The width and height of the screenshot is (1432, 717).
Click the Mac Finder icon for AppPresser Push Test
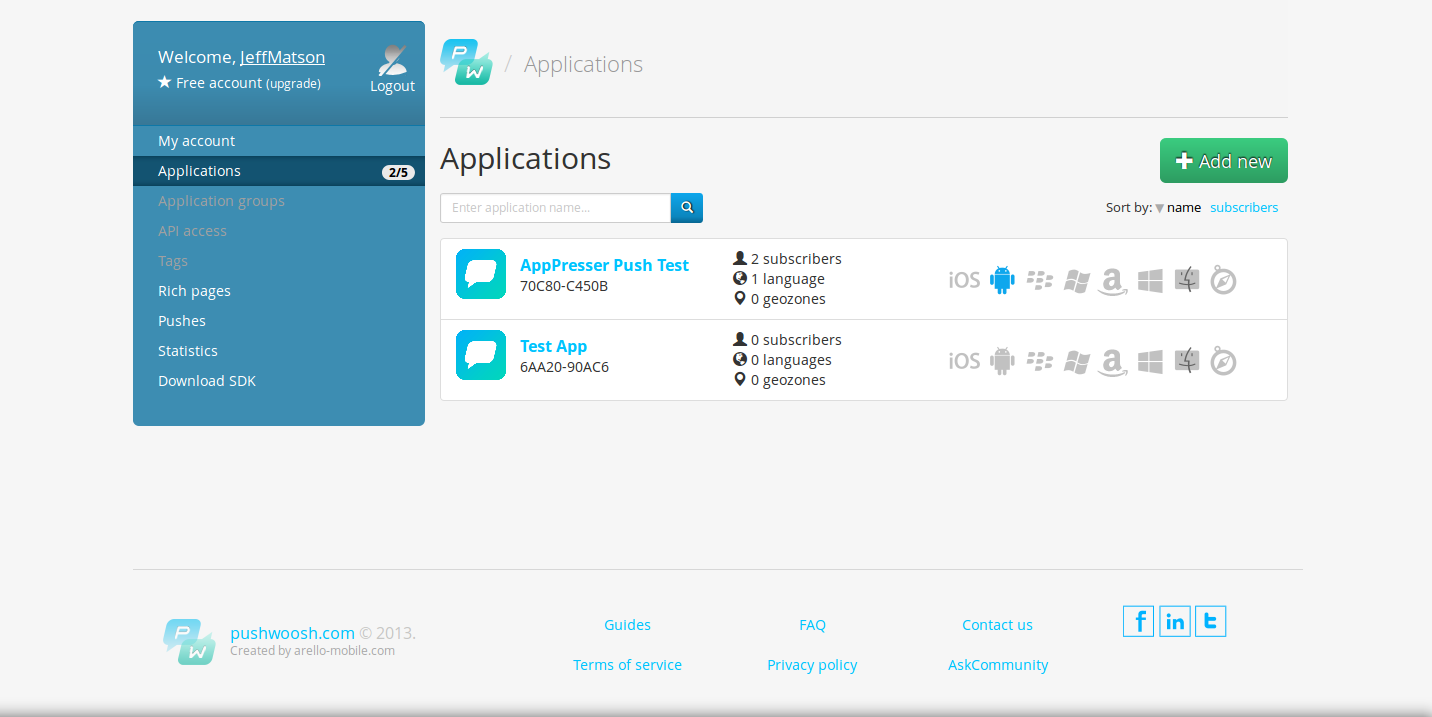[1186, 280]
